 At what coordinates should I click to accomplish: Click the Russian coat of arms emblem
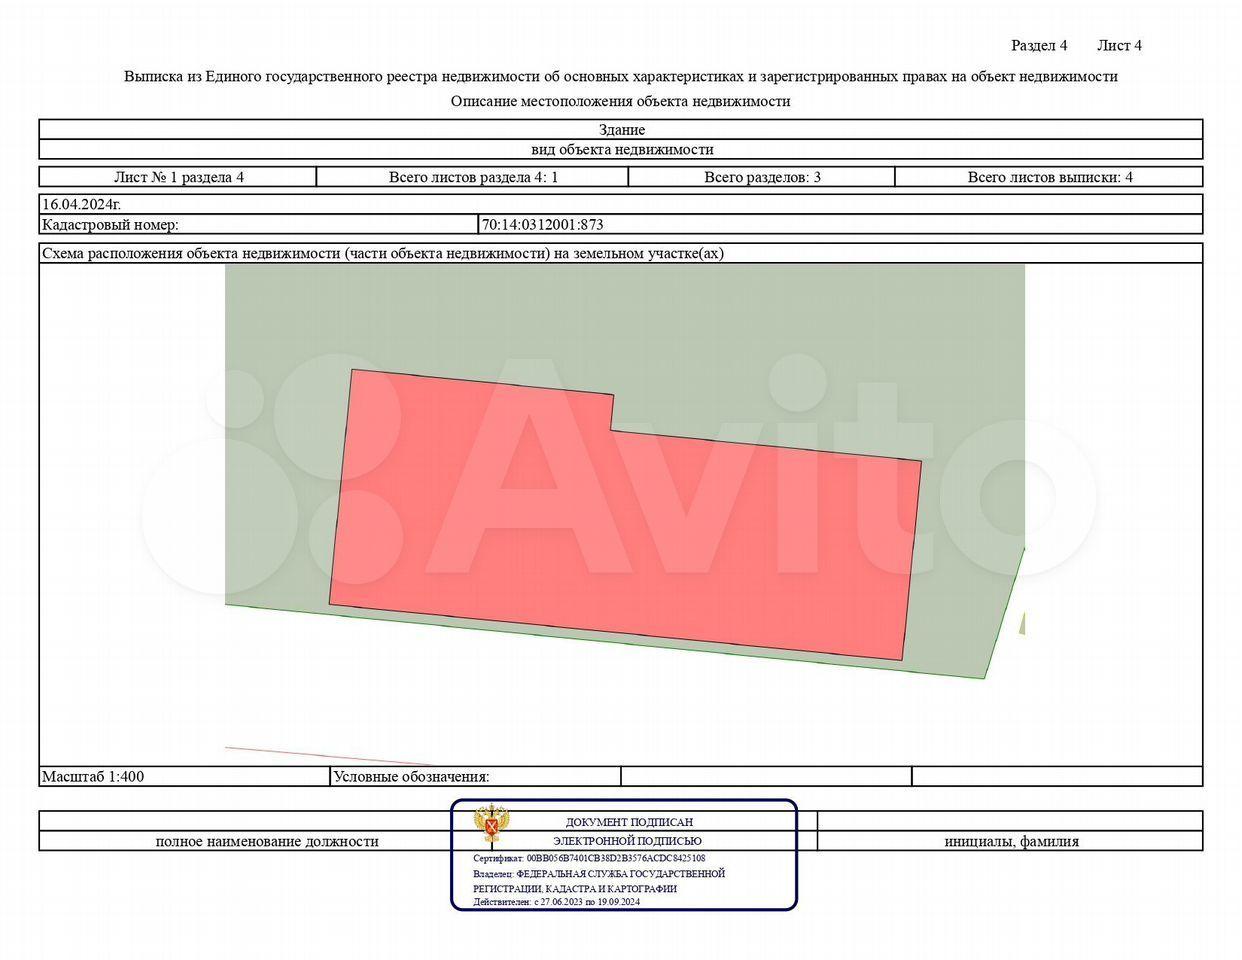click(489, 824)
